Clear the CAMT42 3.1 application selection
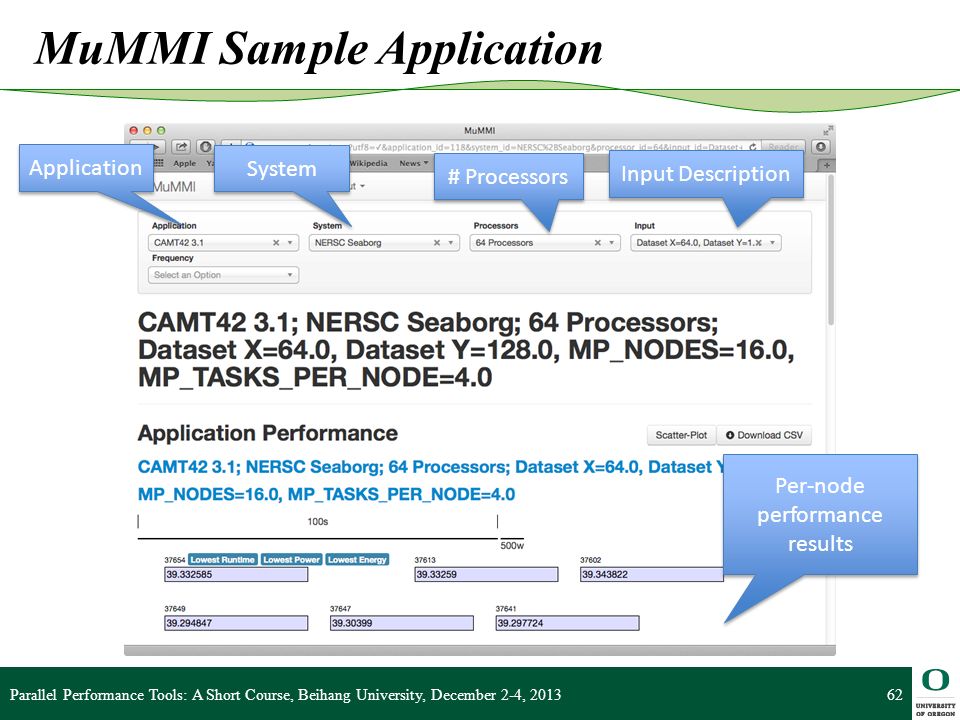 (x=276, y=243)
